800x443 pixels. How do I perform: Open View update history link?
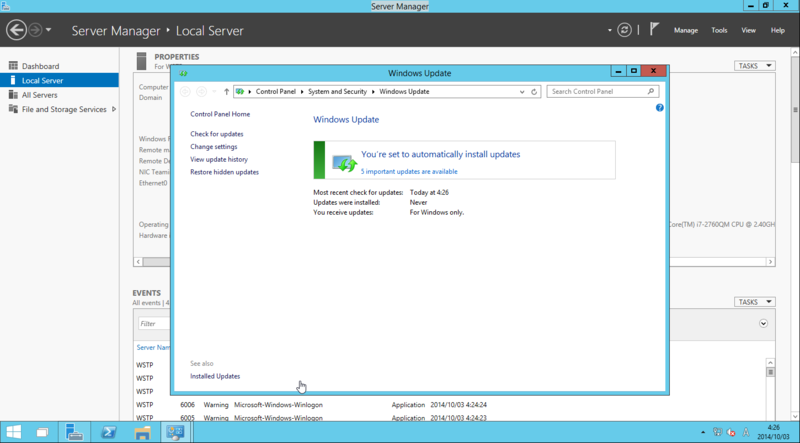219,160
